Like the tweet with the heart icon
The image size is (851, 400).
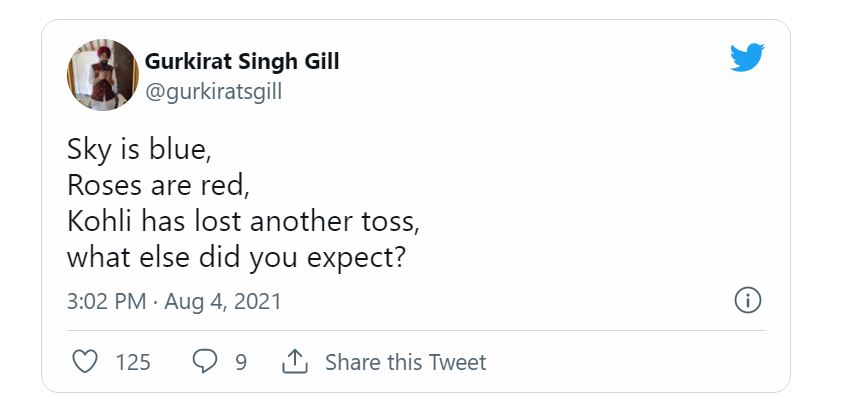pos(85,361)
